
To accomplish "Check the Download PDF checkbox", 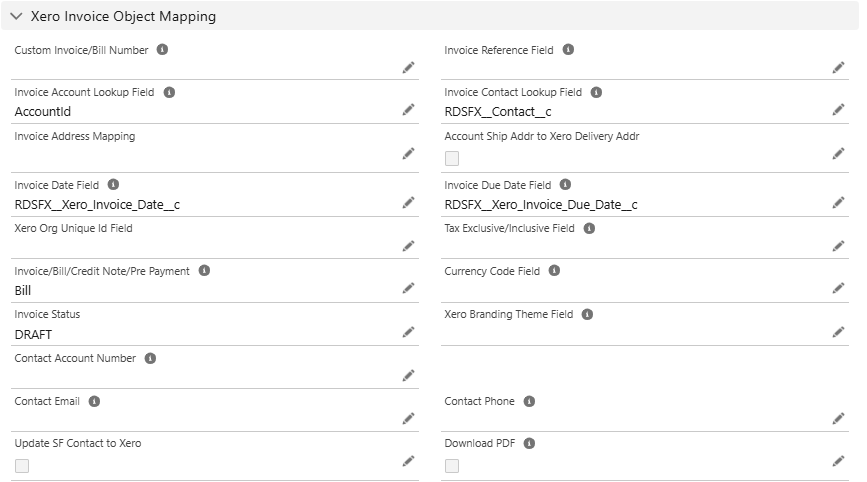I will tap(452, 465).
